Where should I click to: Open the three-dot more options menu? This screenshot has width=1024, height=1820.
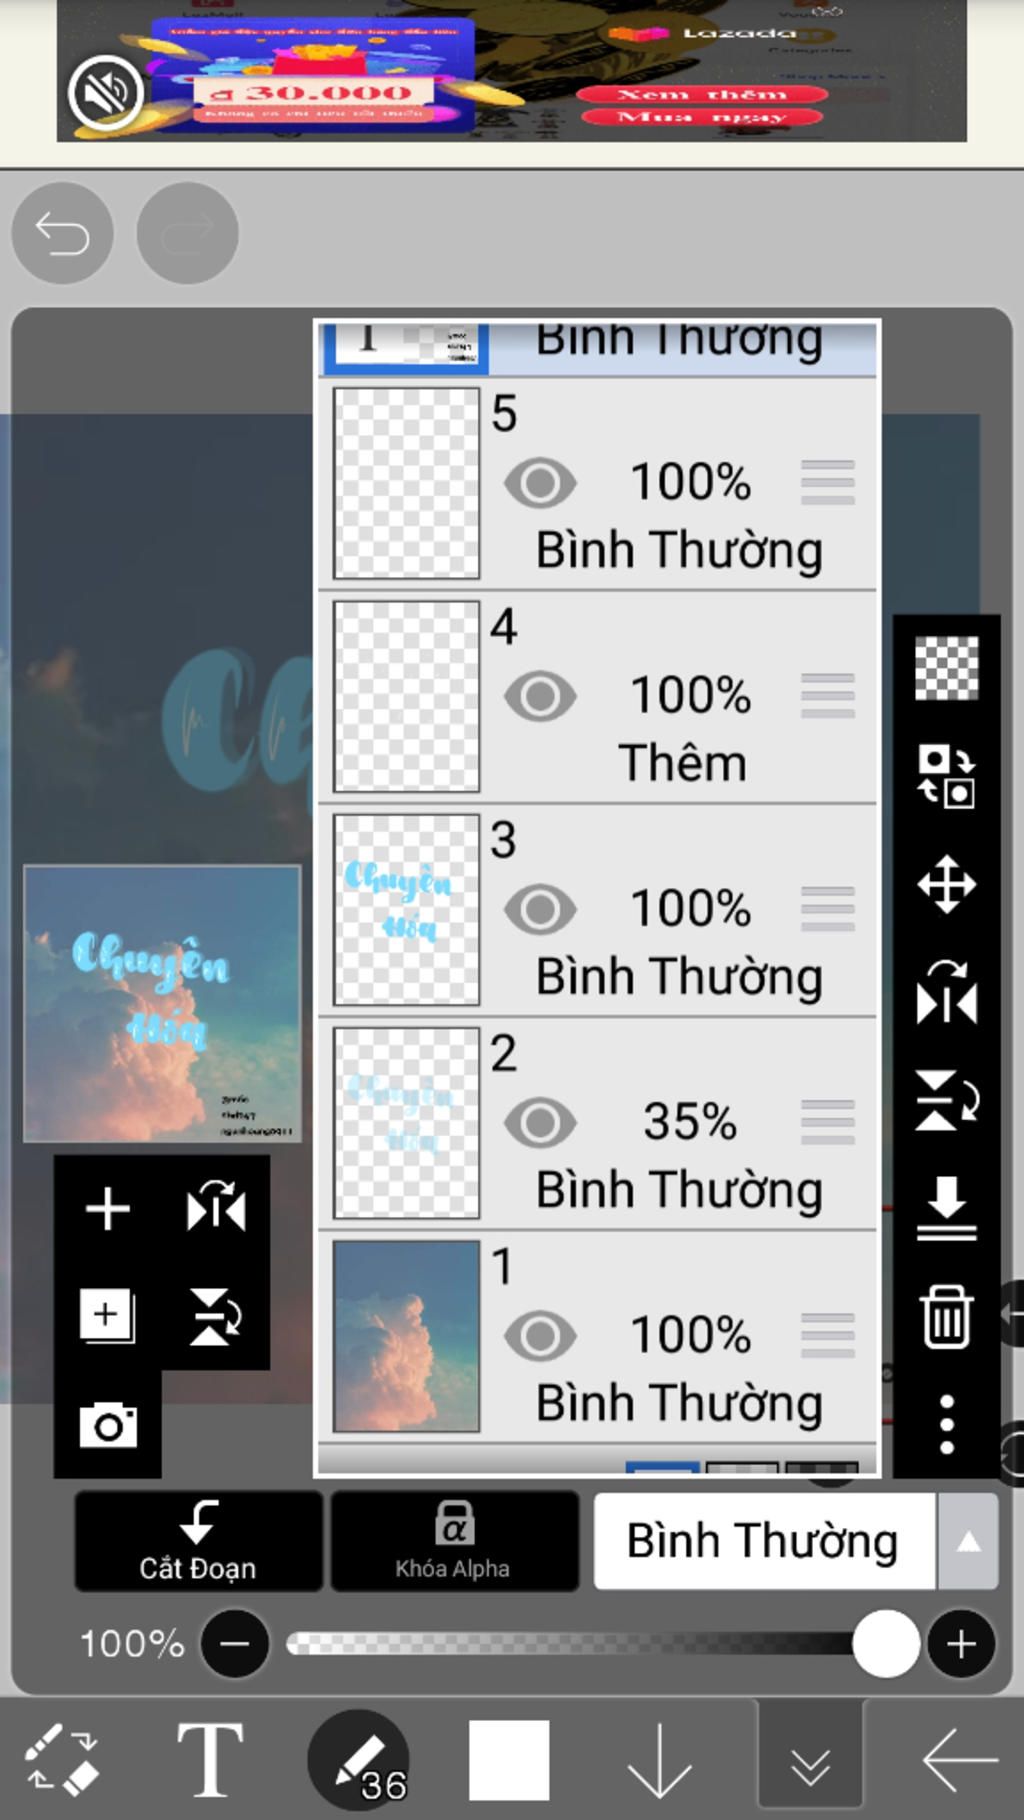tap(946, 1424)
